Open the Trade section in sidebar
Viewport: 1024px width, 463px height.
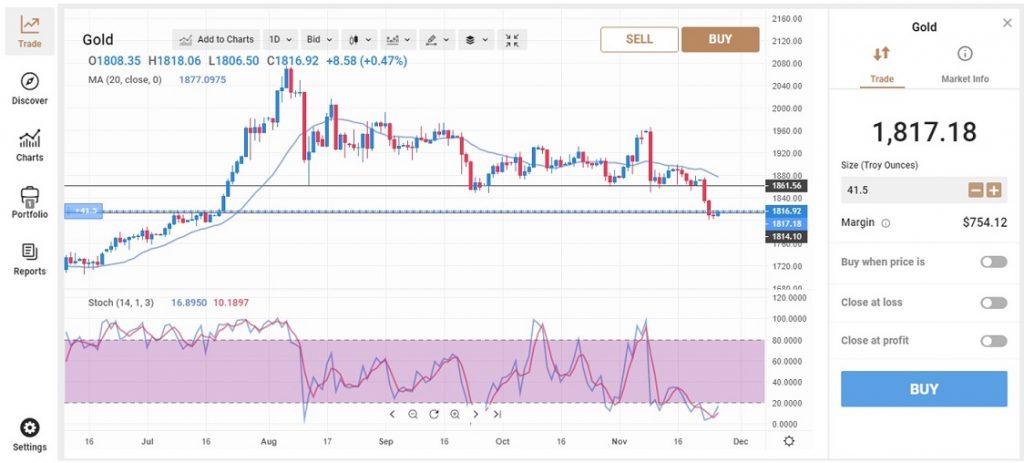pyautogui.click(x=29, y=32)
